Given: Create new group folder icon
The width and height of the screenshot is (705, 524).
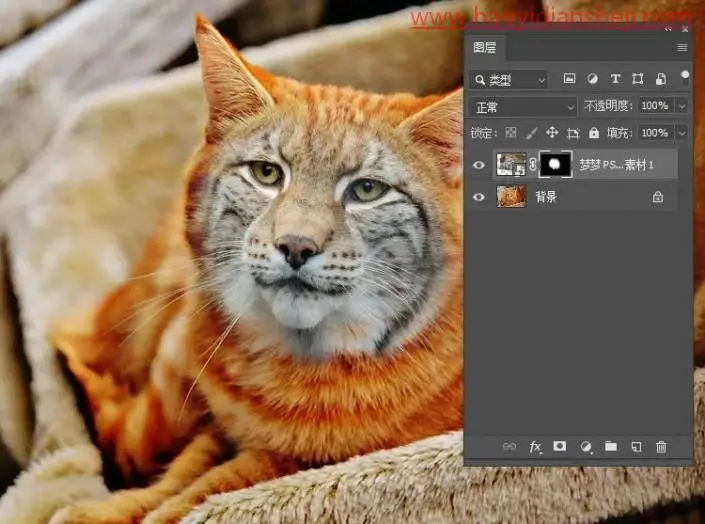Looking at the screenshot, I should click(x=611, y=446).
